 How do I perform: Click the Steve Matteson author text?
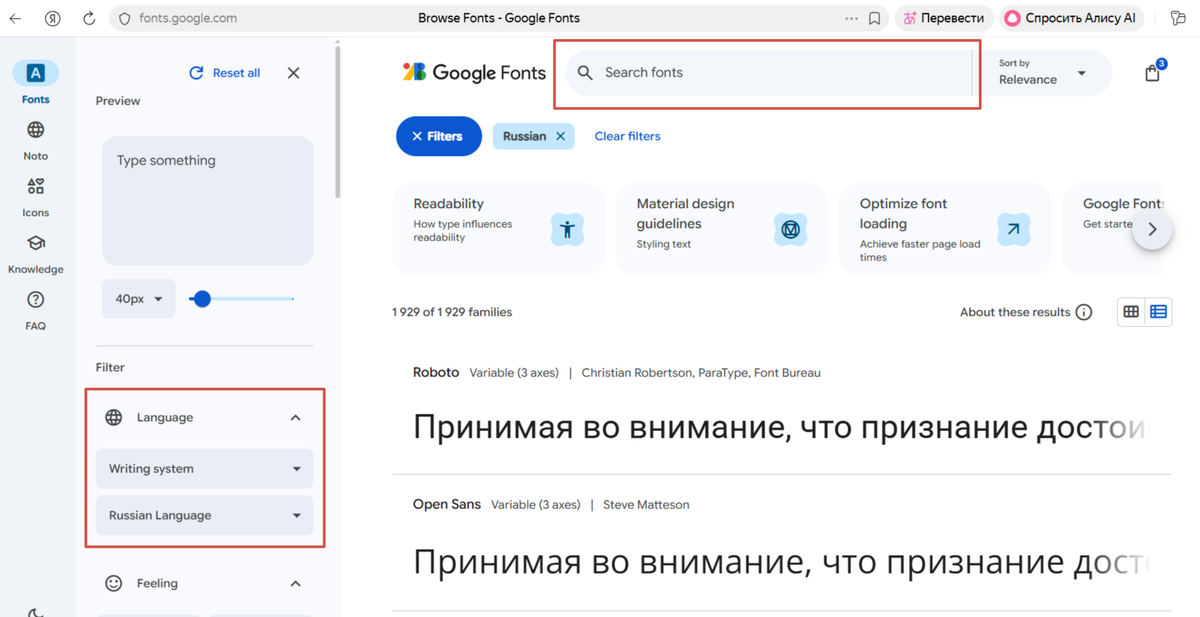[646, 504]
